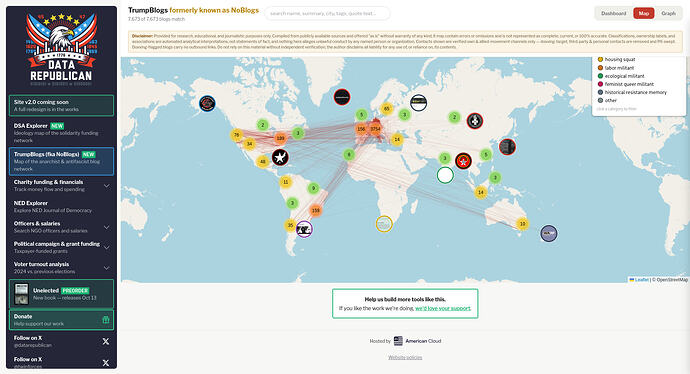Filter by labor militant orange swatch
690x374 pixels.
coord(600,68)
